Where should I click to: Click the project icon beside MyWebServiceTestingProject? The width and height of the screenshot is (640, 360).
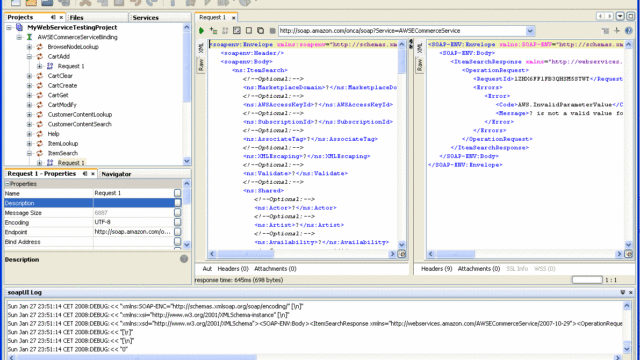19,27
